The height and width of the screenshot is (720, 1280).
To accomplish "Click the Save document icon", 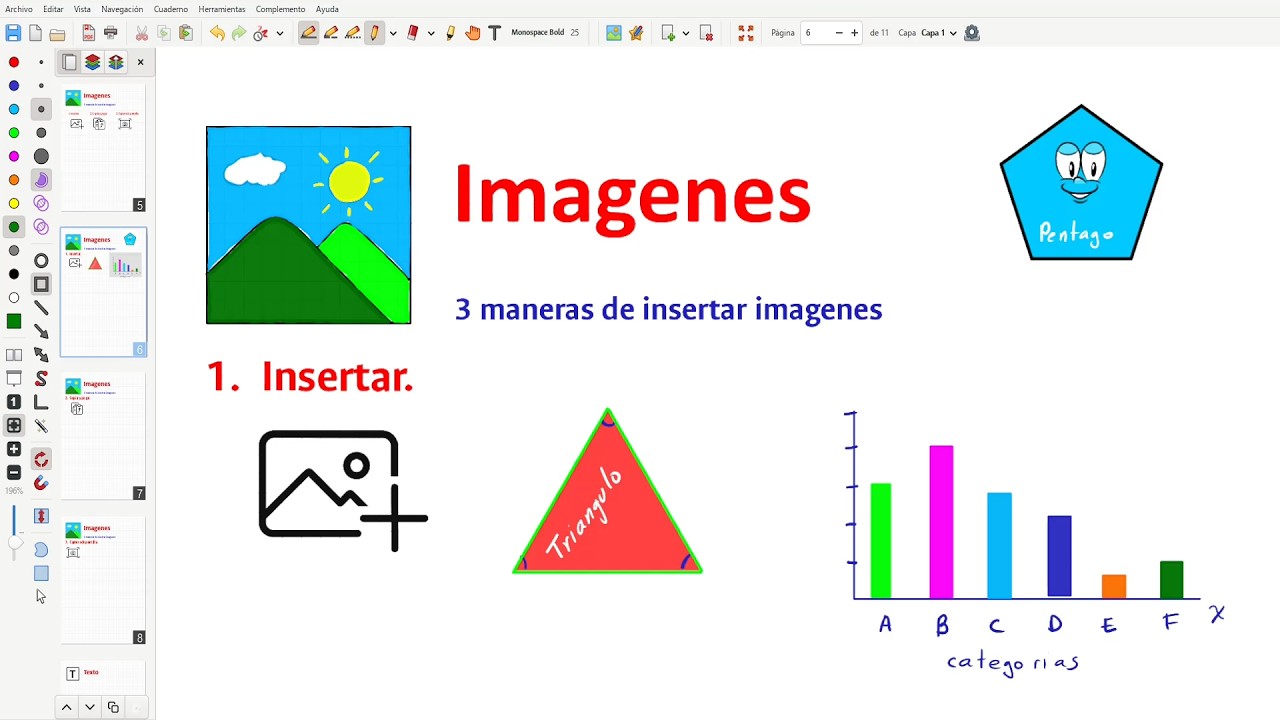I will [13, 33].
